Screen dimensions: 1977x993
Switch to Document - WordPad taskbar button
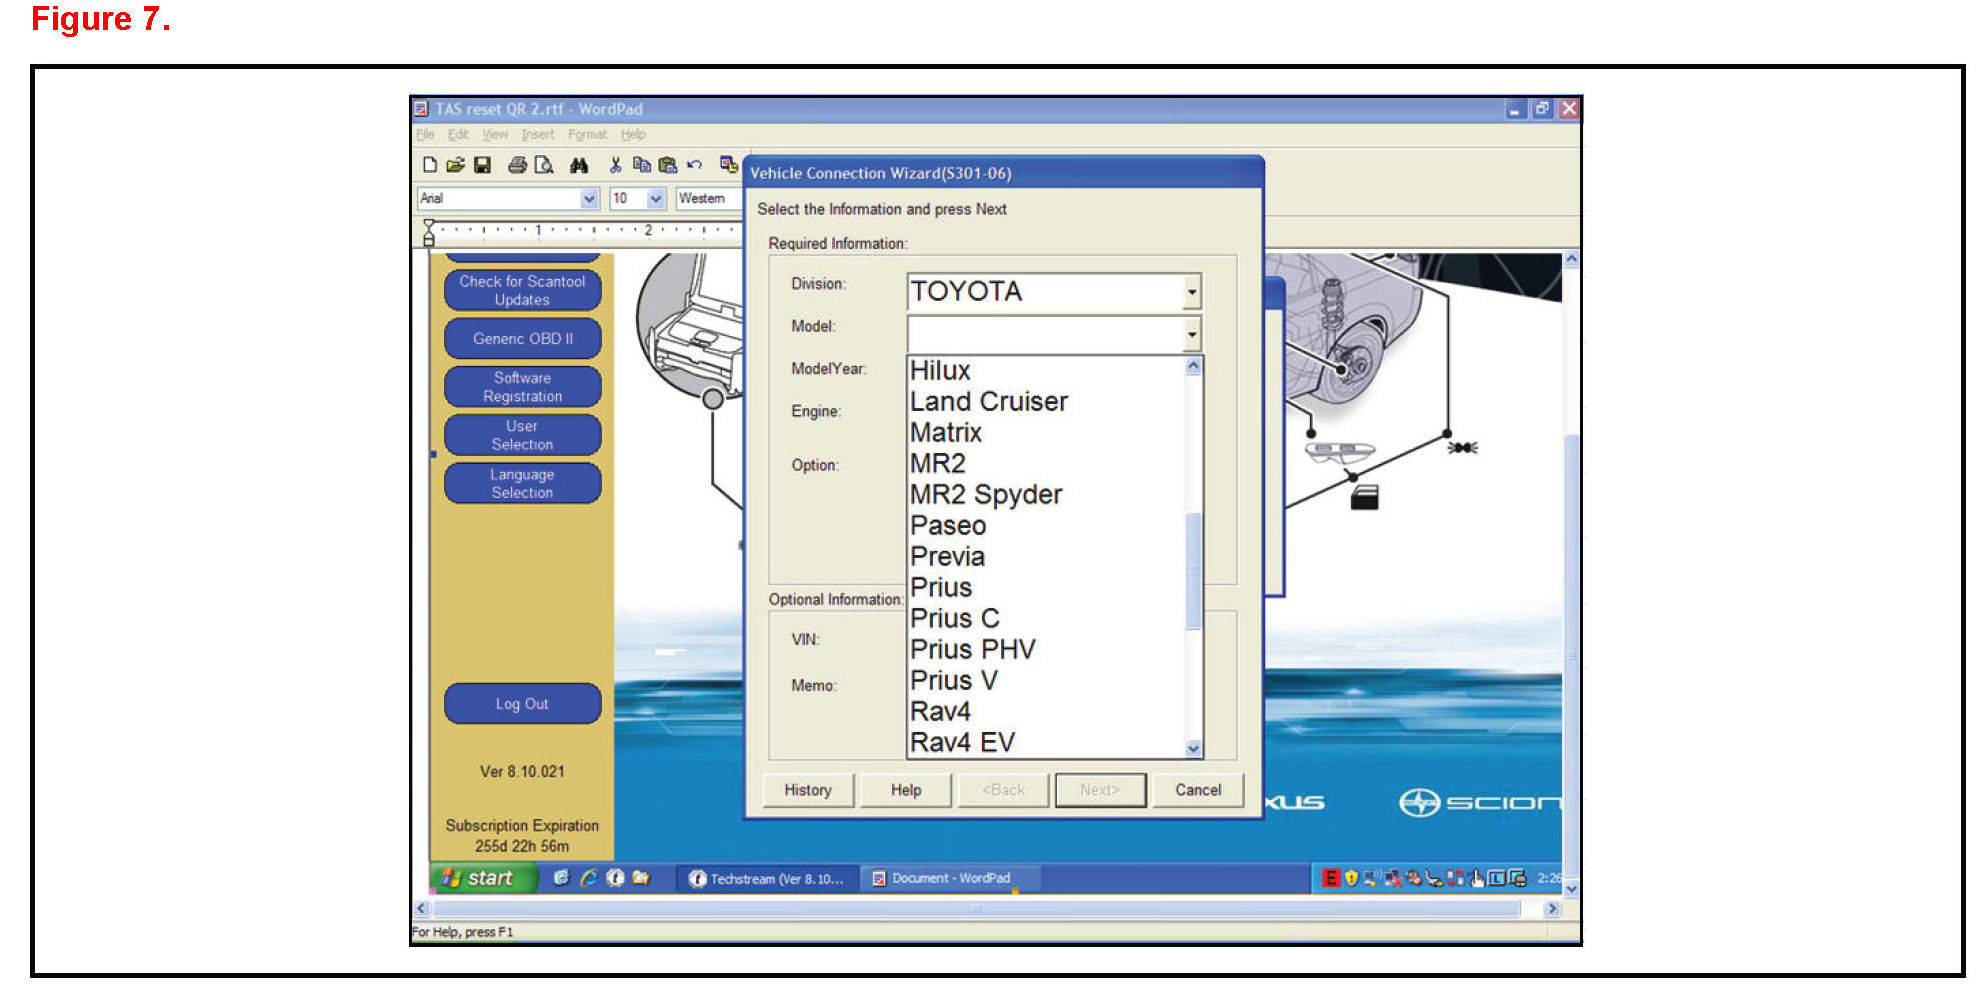pos(951,878)
